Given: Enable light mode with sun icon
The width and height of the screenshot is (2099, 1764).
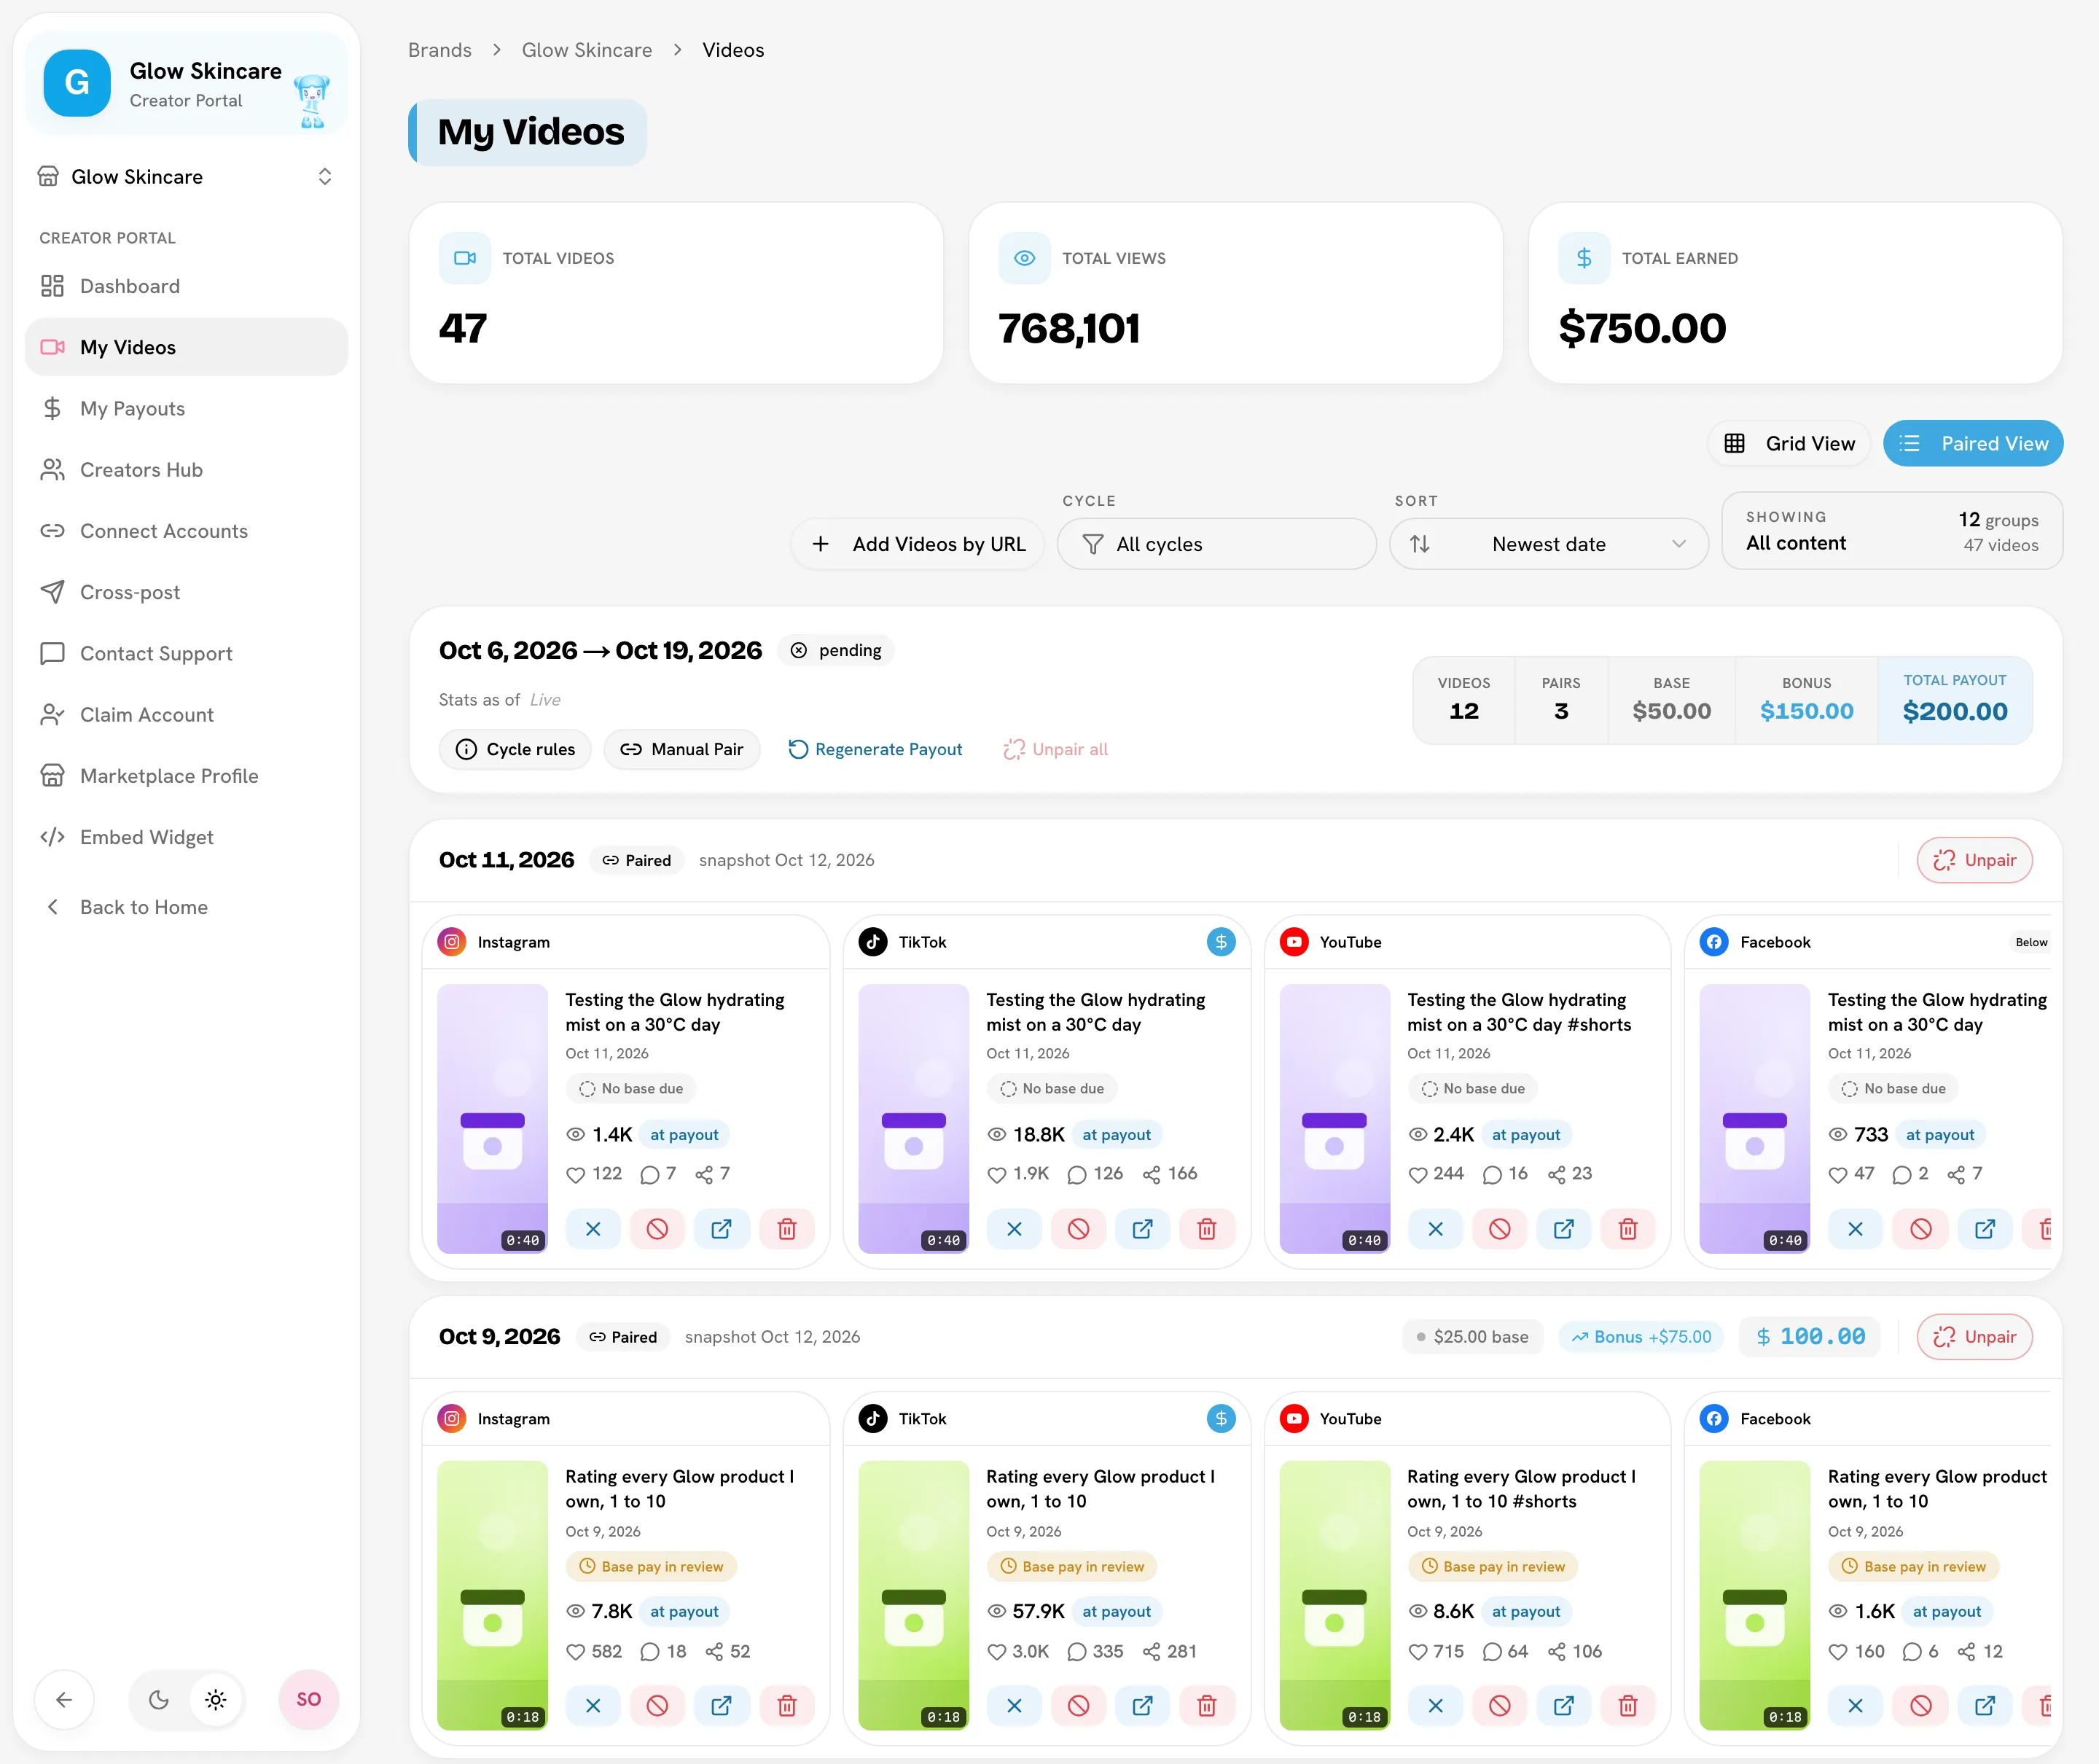Looking at the screenshot, I should click(216, 1699).
